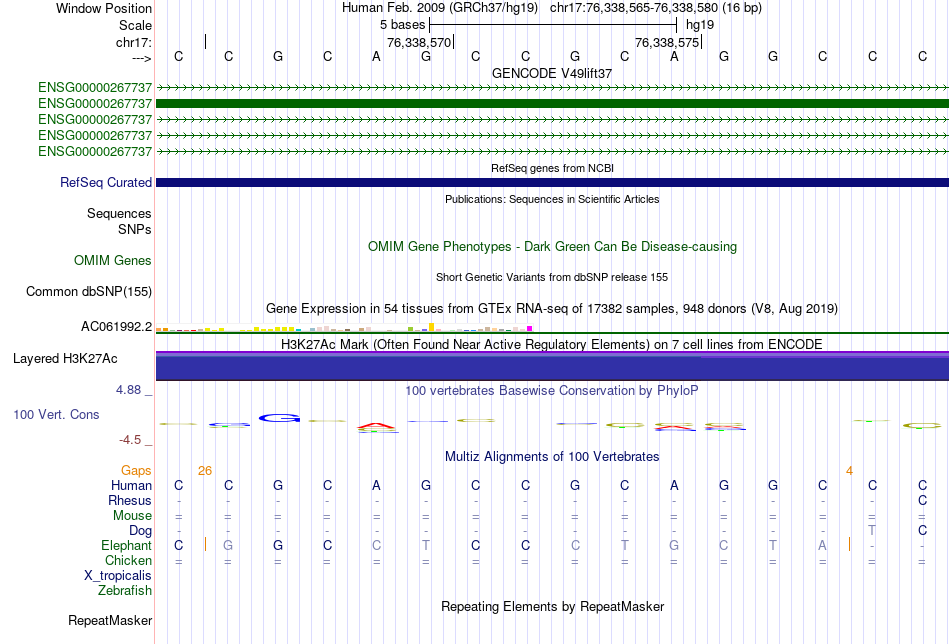This screenshot has width=950, height=644.
Task: Click the 76,338,570 coordinate marker
Action: point(419,42)
